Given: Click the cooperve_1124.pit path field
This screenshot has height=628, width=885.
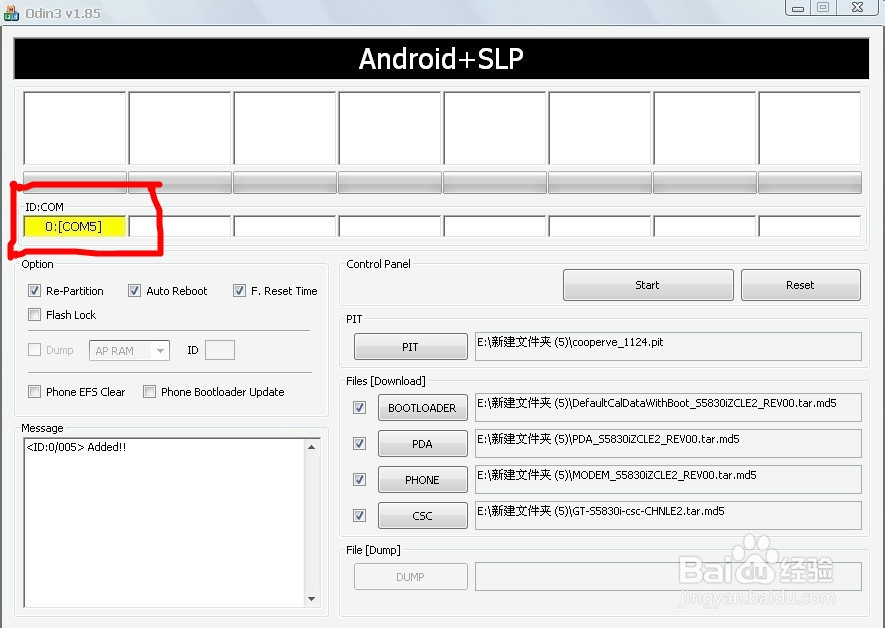Looking at the screenshot, I should pos(668,346).
